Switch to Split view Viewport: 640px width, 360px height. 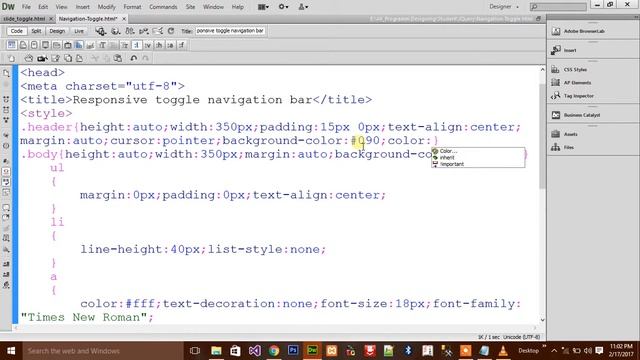36,31
